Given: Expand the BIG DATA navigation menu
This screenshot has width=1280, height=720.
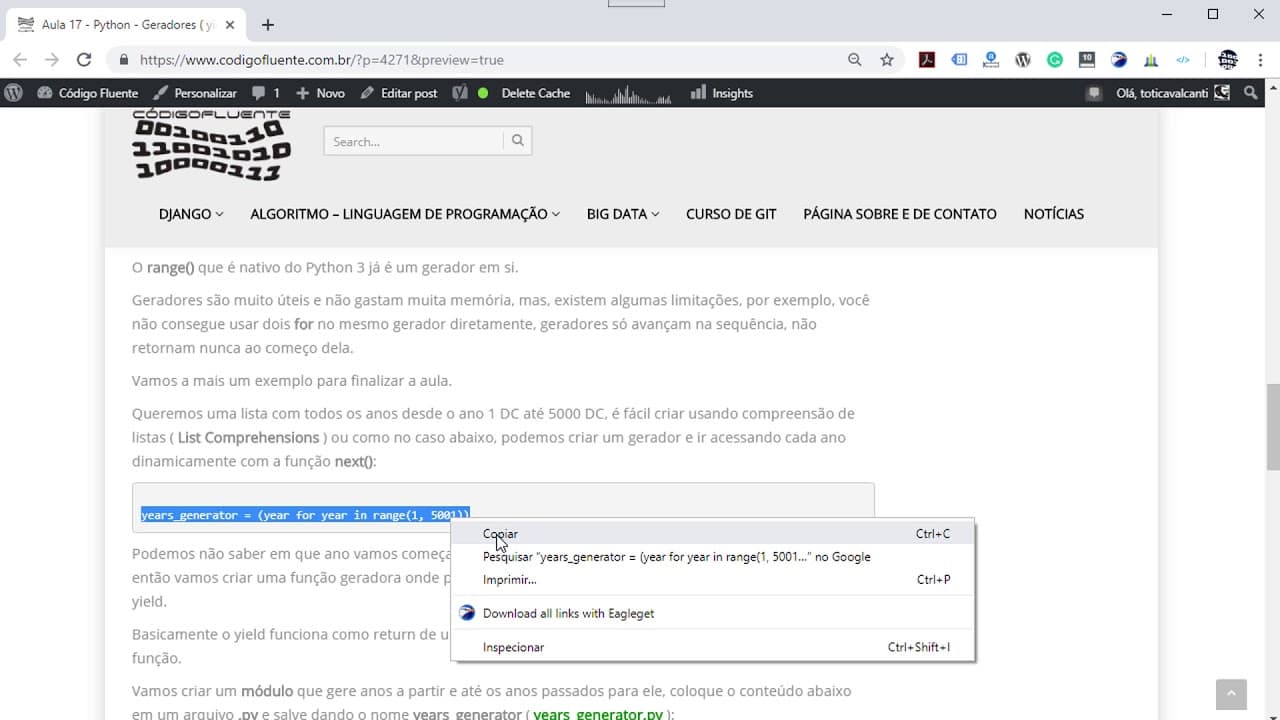Looking at the screenshot, I should tap(623, 214).
